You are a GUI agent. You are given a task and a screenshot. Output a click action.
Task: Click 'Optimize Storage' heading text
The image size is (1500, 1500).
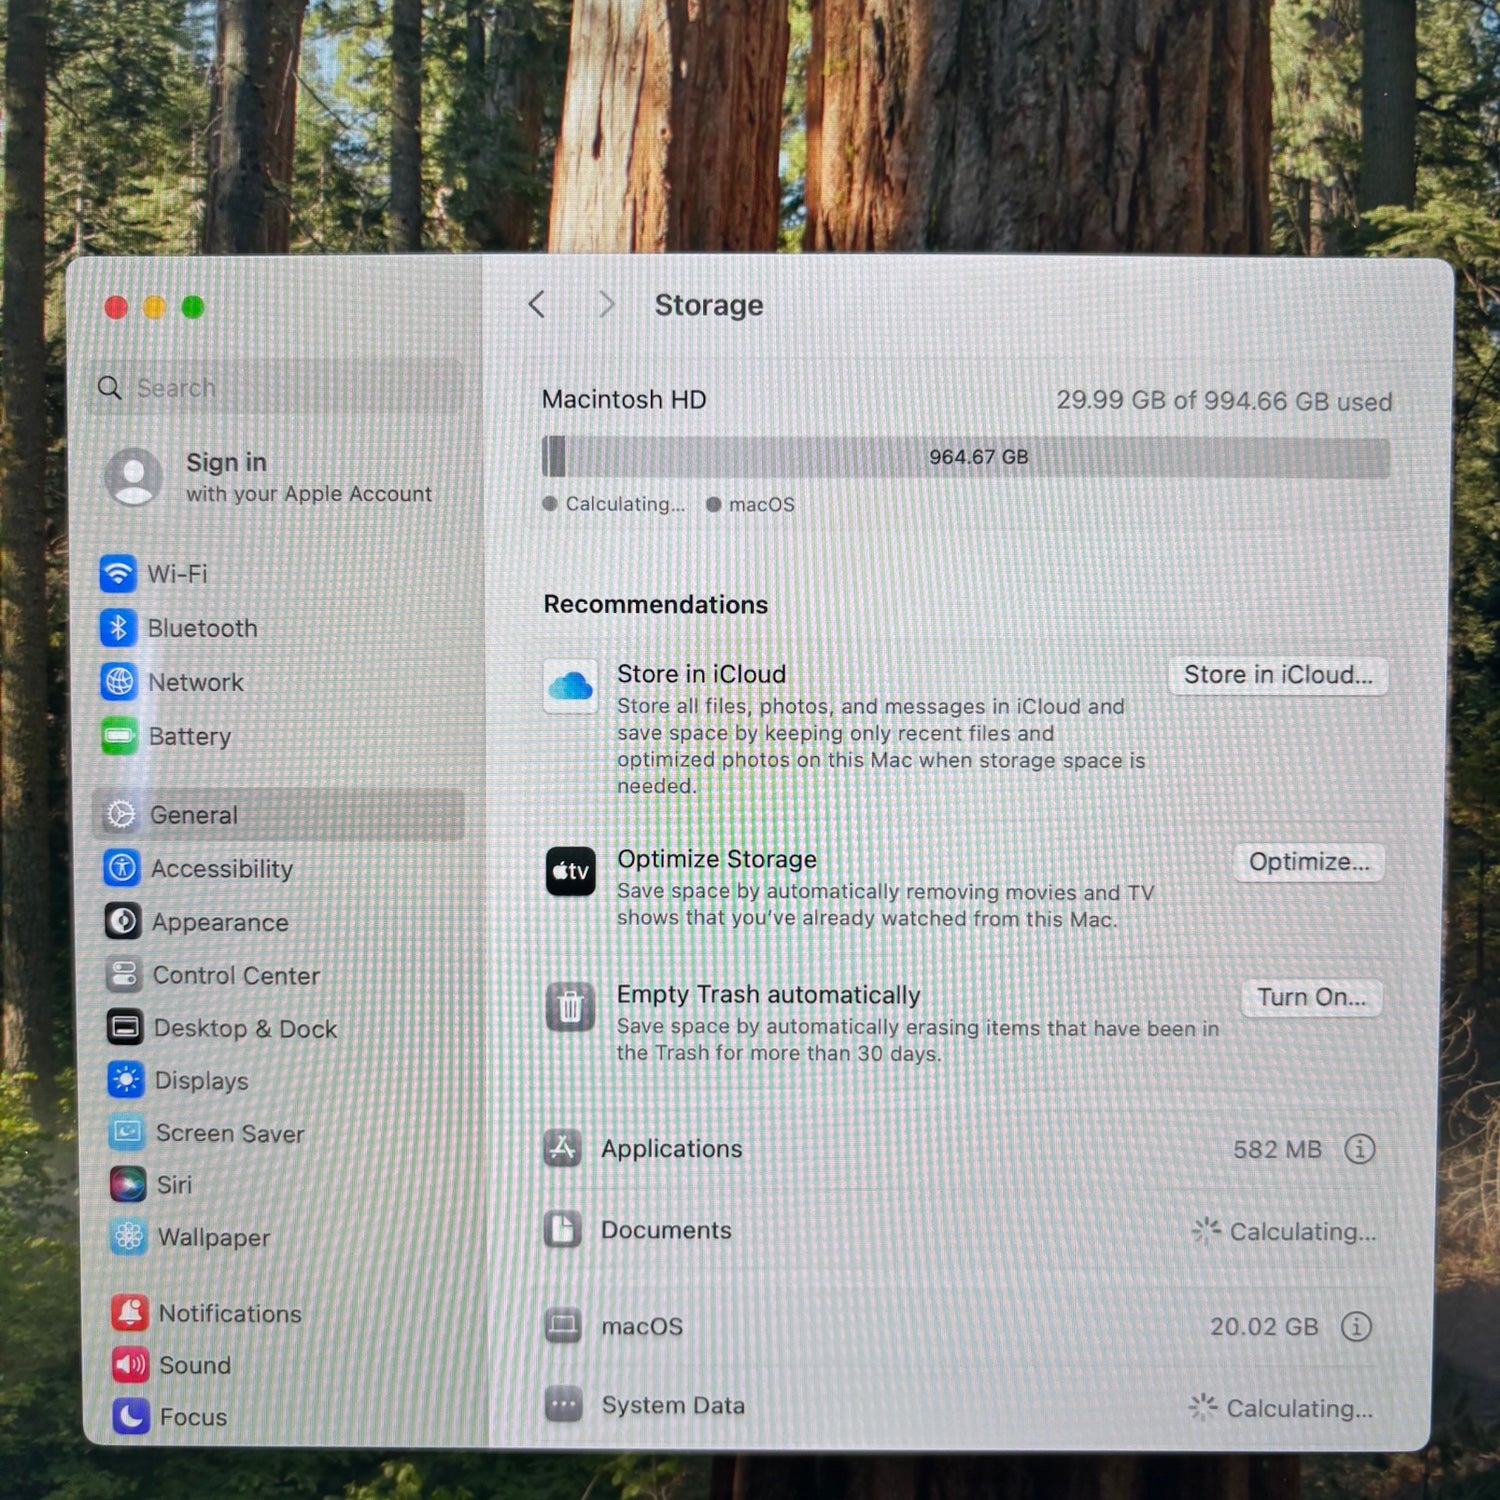717,859
